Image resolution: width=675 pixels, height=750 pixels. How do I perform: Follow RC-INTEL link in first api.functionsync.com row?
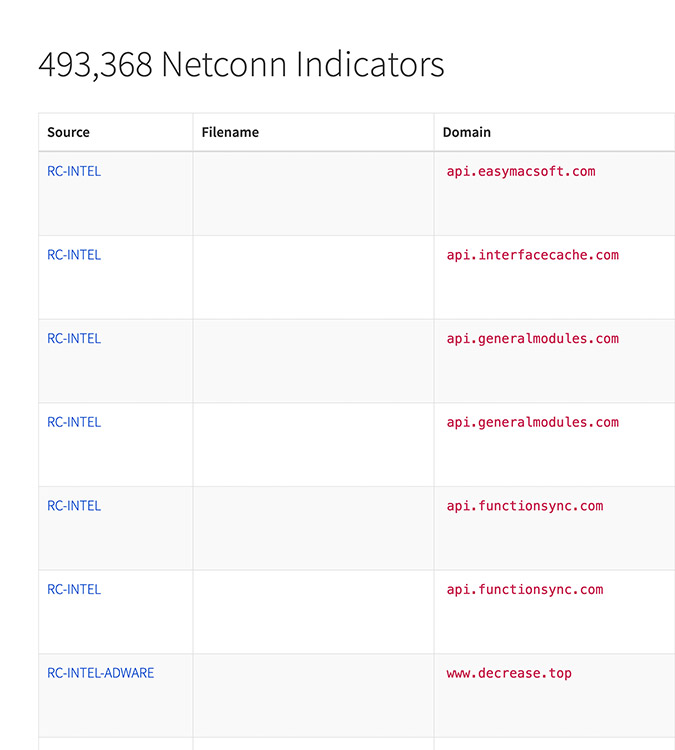pos(74,506)
